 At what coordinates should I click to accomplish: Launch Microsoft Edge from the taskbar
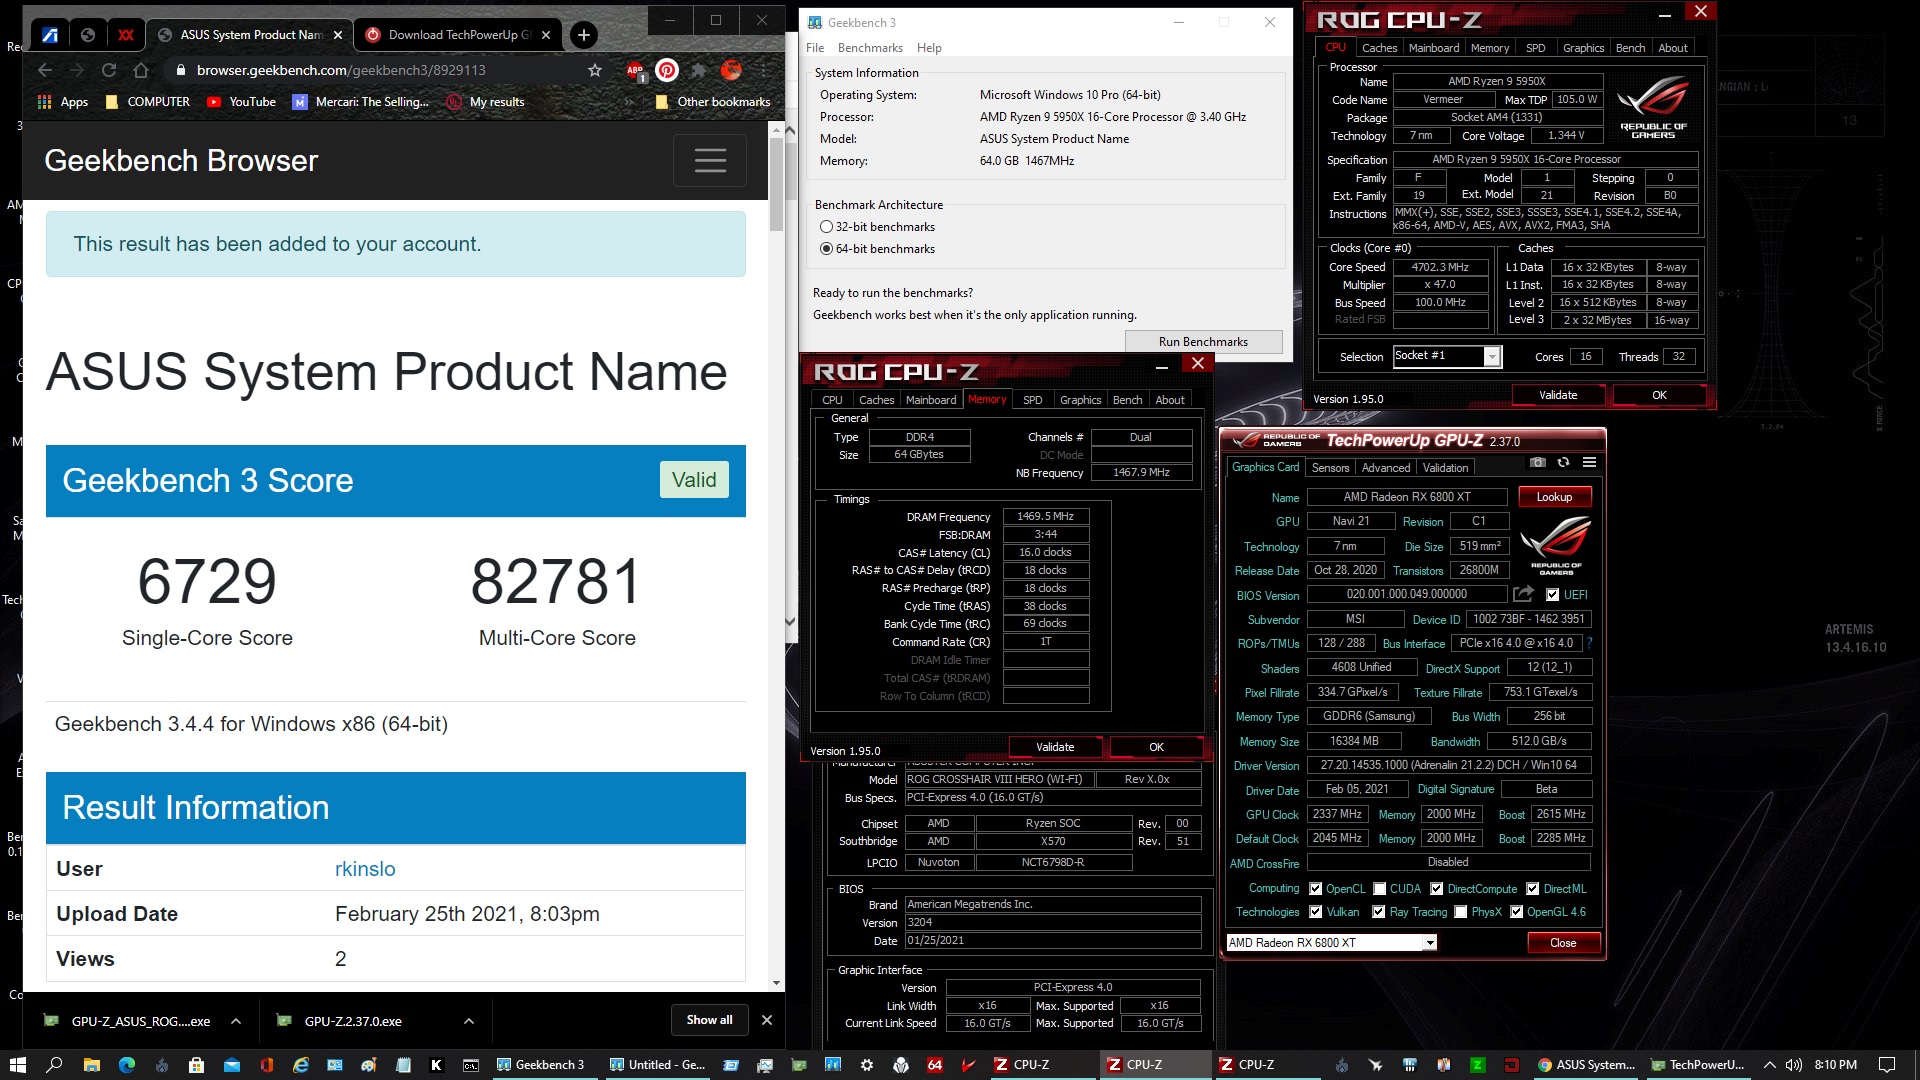(x=127, y=1065)
